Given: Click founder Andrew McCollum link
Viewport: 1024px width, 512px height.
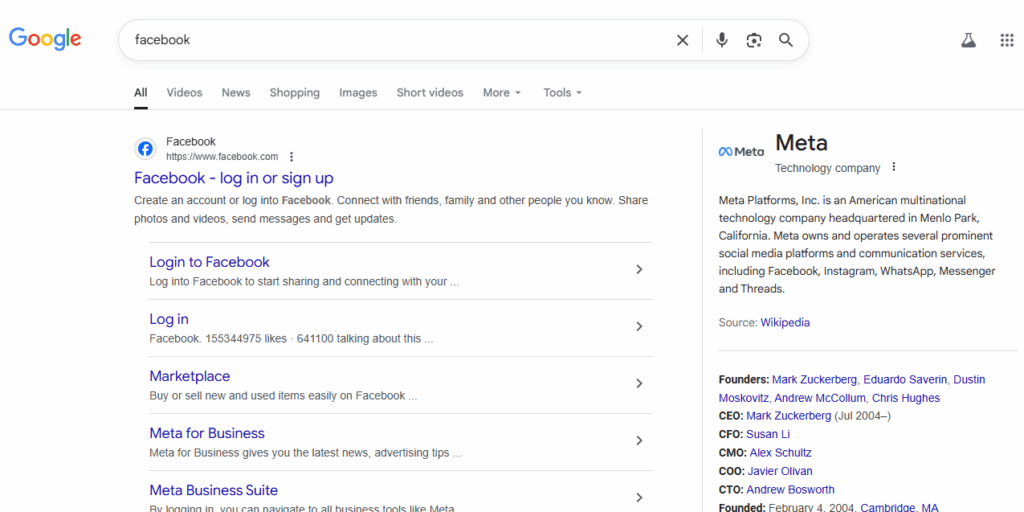Looking at the screenshot, I should point(821,398).
